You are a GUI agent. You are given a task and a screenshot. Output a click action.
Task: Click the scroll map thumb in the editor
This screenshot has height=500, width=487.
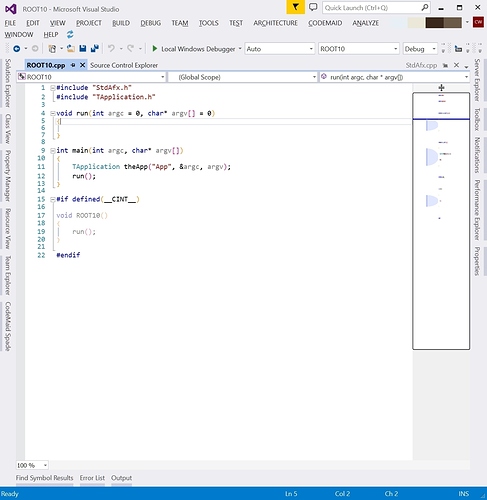tap(441, 221)
